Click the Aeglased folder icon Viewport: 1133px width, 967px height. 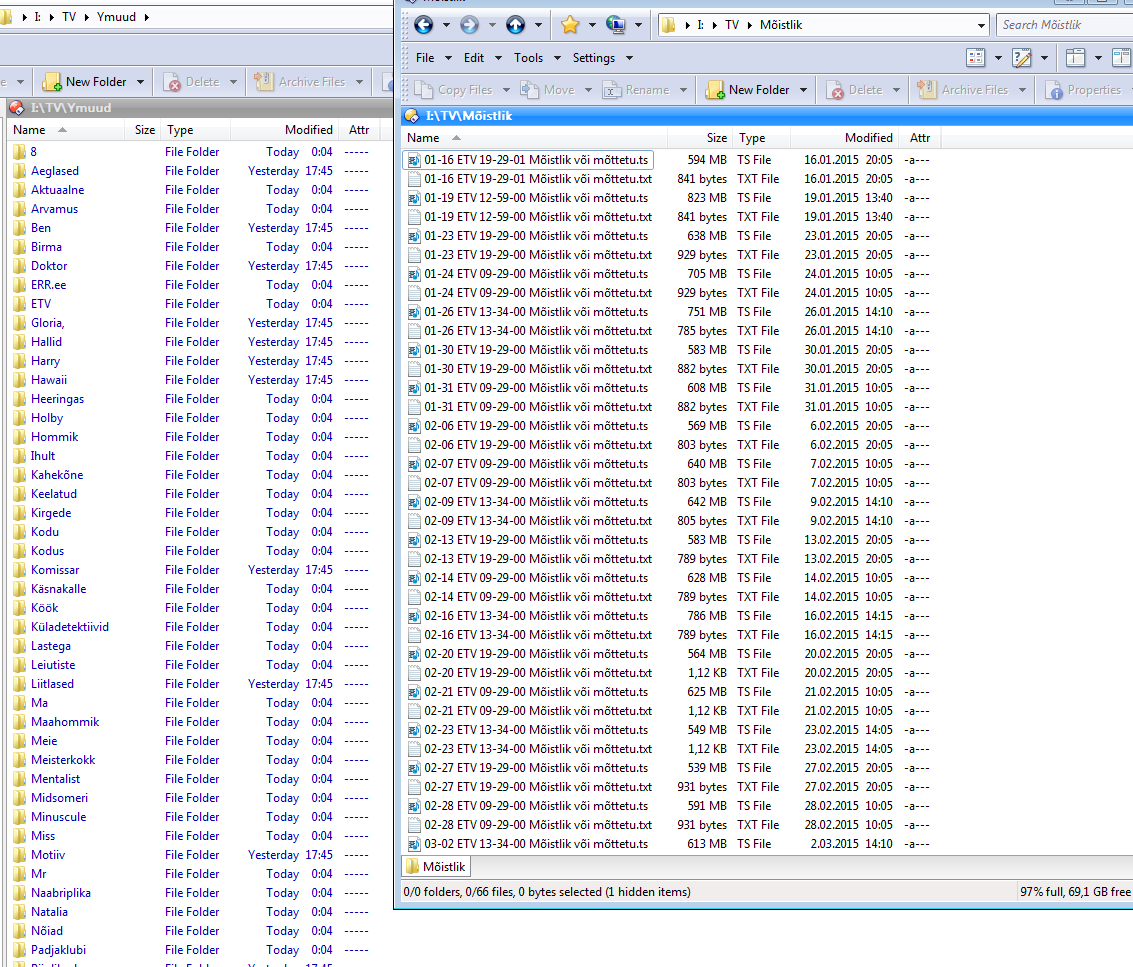19,171
